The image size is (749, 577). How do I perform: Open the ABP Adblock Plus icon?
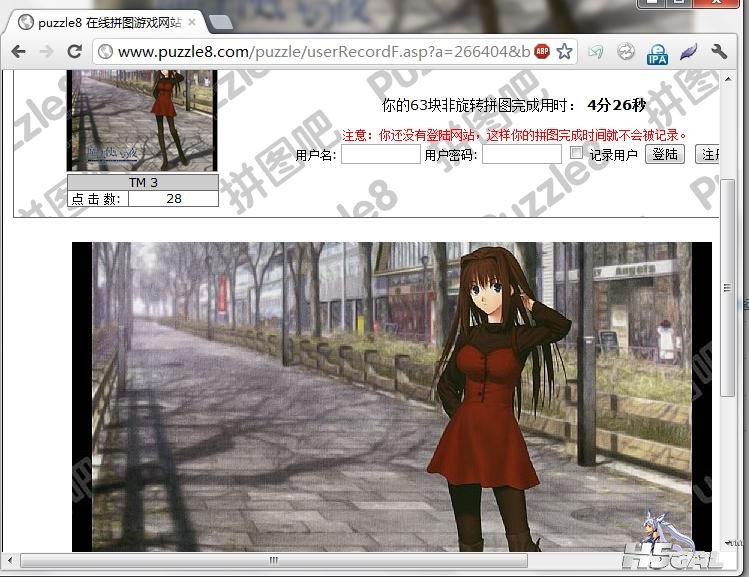coord(542,51)
